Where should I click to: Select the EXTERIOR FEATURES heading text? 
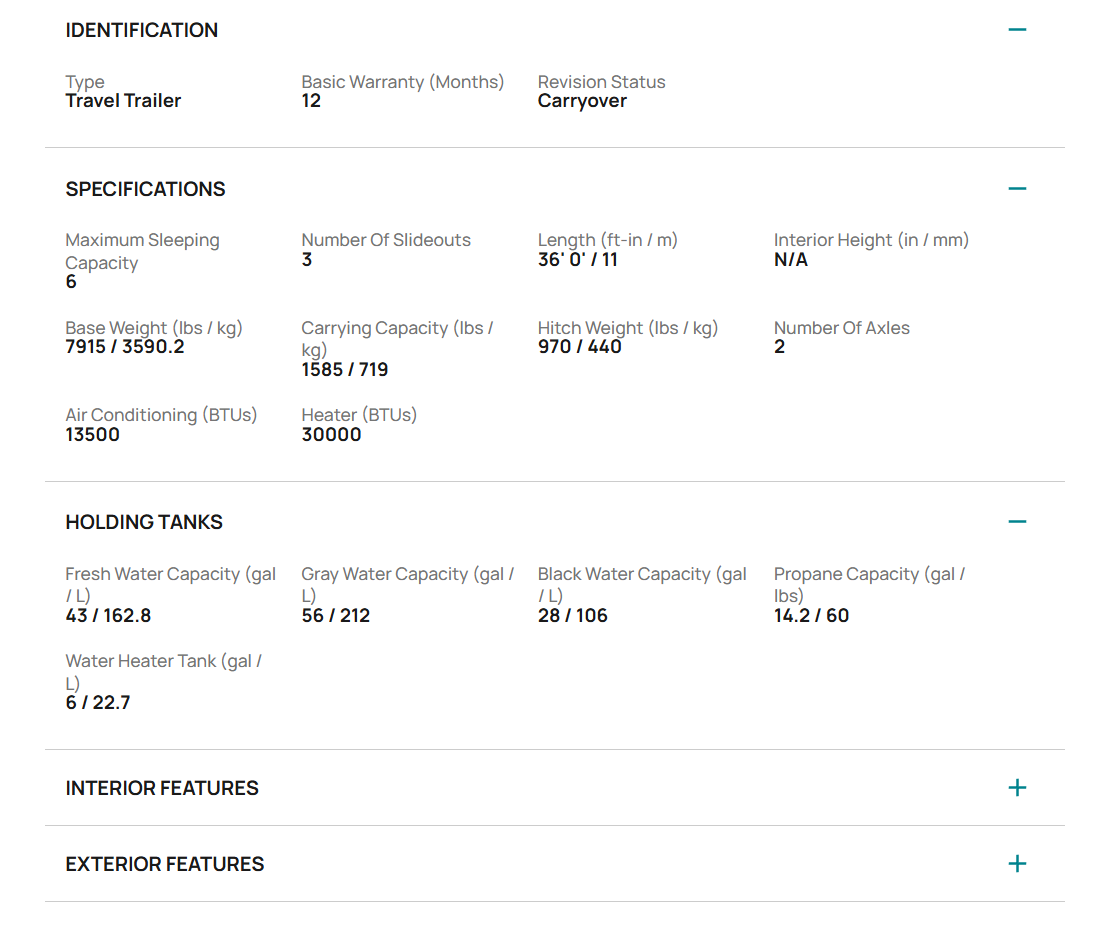point(165,864)
